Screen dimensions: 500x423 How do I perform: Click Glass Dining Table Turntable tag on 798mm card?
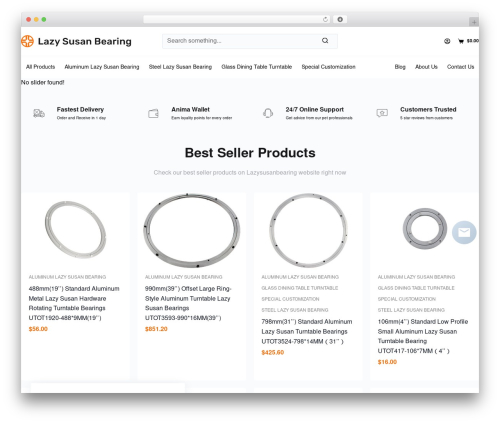[x=300, y=288]
